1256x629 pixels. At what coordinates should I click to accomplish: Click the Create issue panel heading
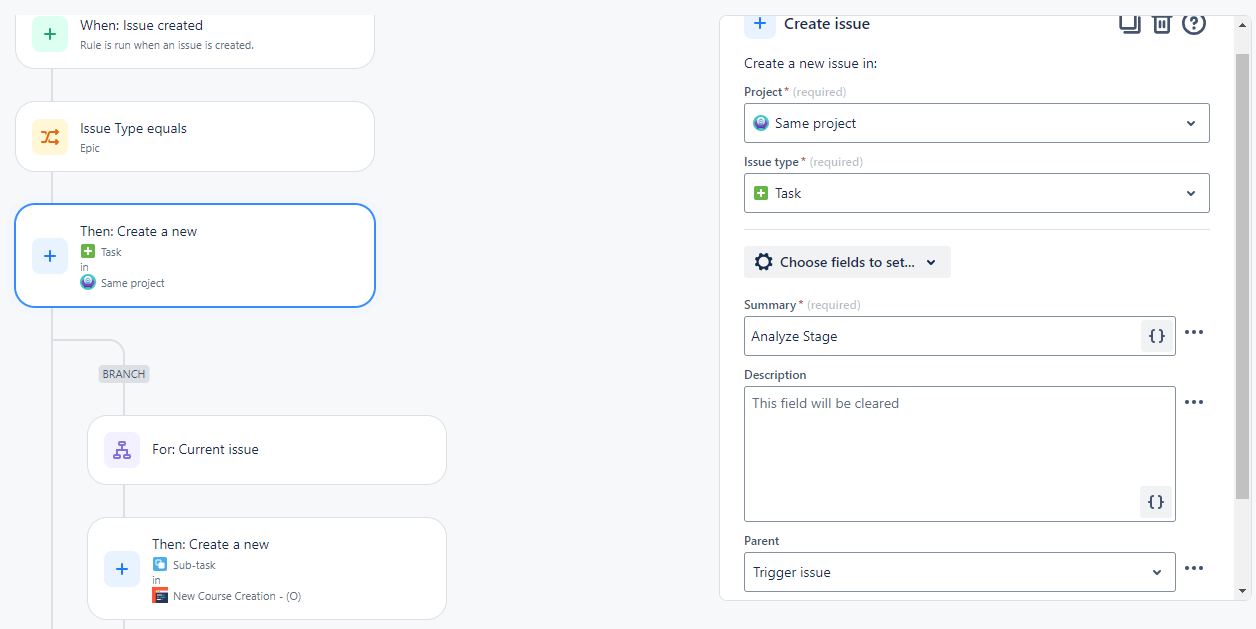coord(827,24)
